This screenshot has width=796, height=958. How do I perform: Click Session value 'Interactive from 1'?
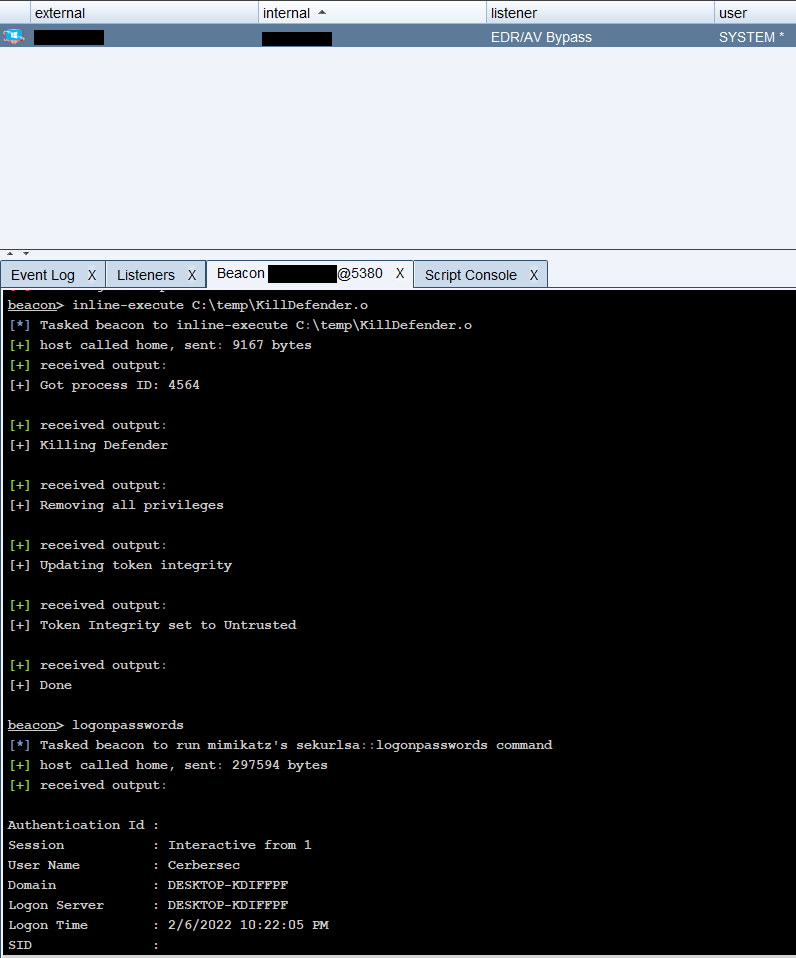point(239,845)
